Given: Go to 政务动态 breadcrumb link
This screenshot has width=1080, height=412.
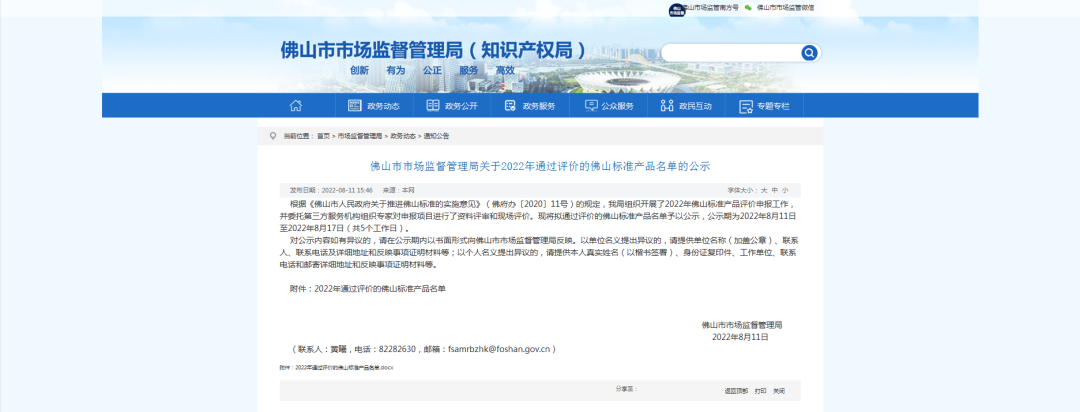Looking at the screenshot, I should click(x=403, y=136).
